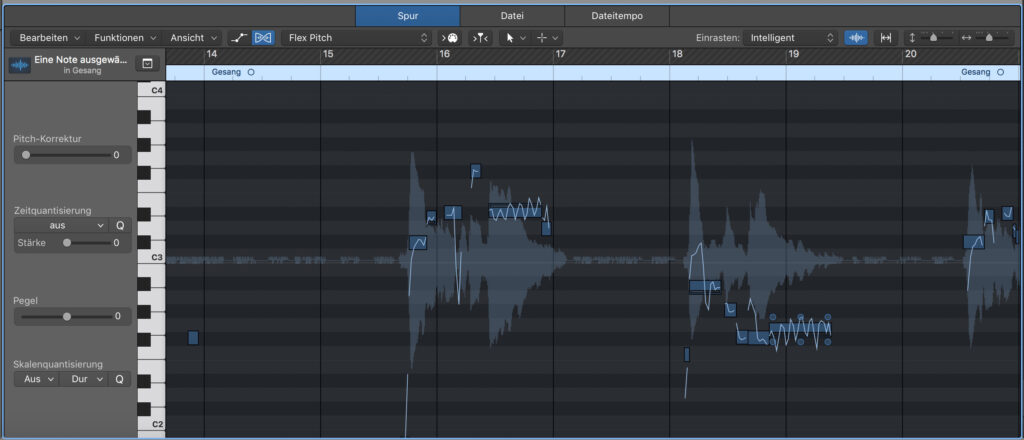Click the Pegel value 0
Image resolution: width=1024 pixels, height=440 pixels.
pos(118,316)
